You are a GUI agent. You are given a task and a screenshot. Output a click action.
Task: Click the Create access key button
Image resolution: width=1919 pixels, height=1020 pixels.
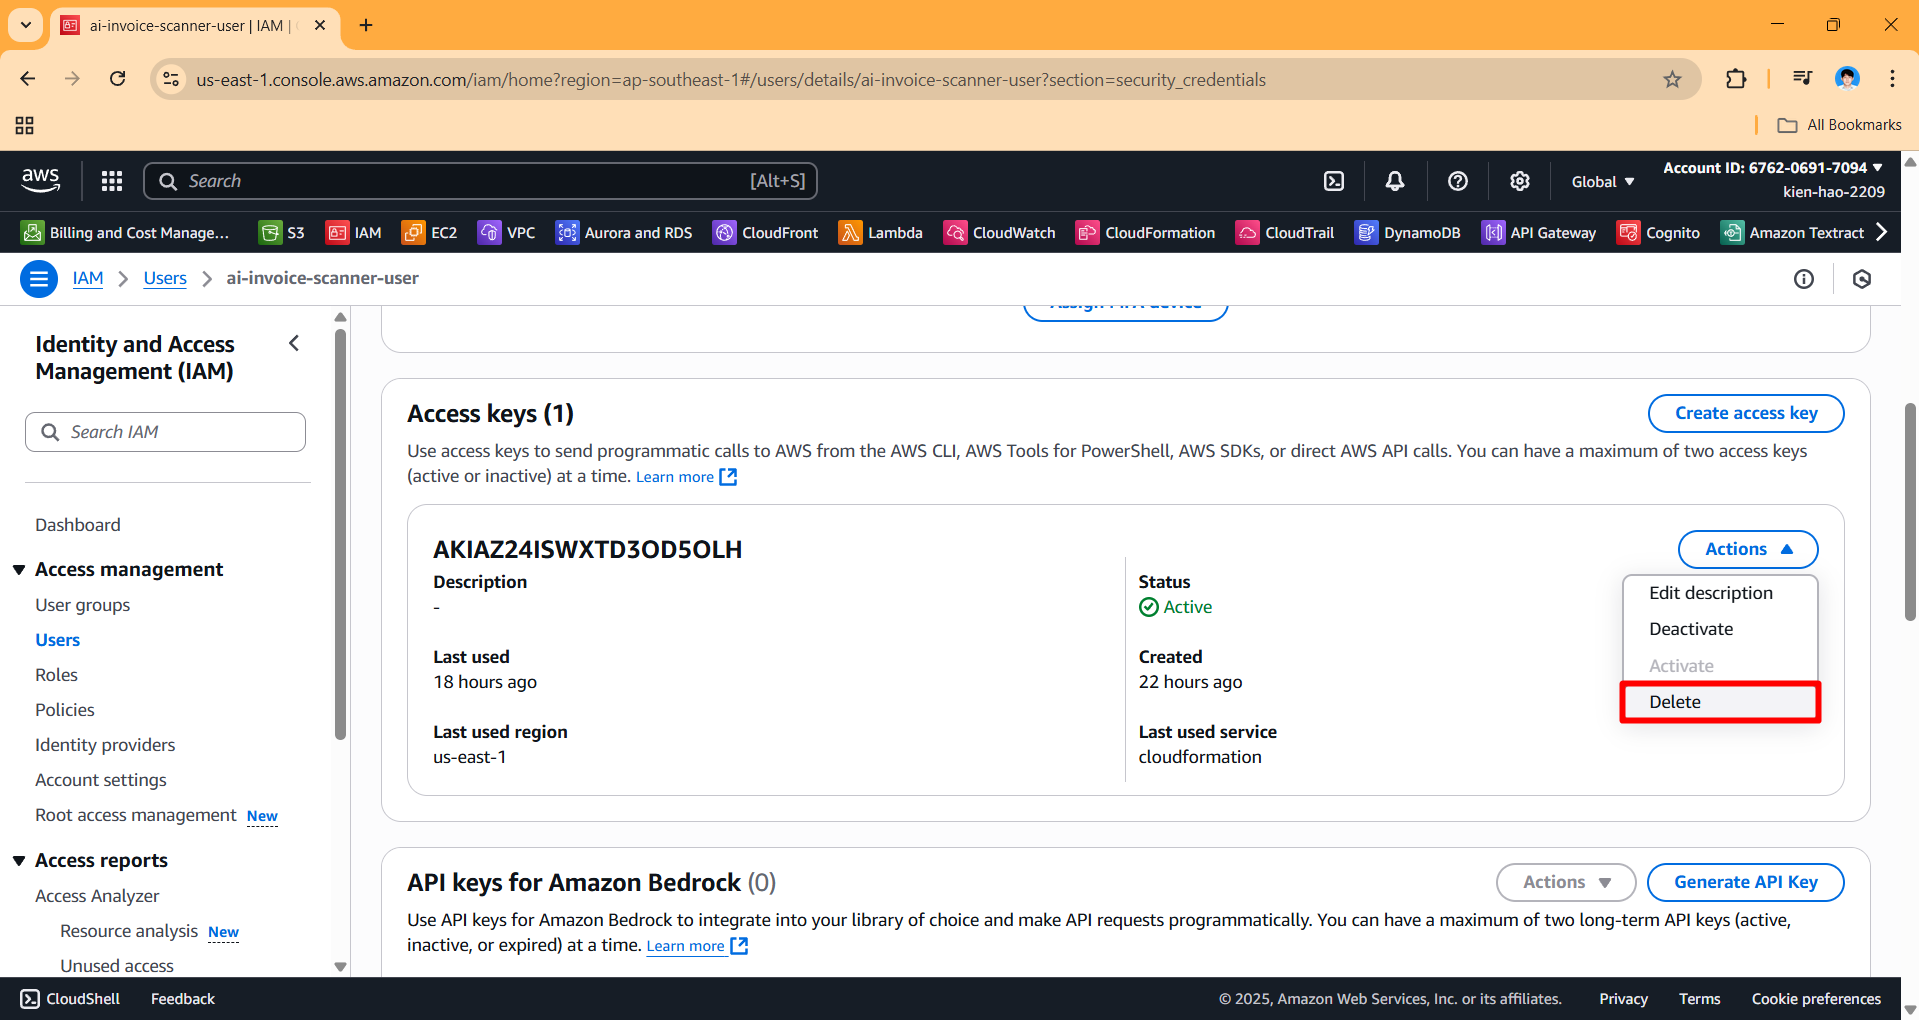point(1745,413)
